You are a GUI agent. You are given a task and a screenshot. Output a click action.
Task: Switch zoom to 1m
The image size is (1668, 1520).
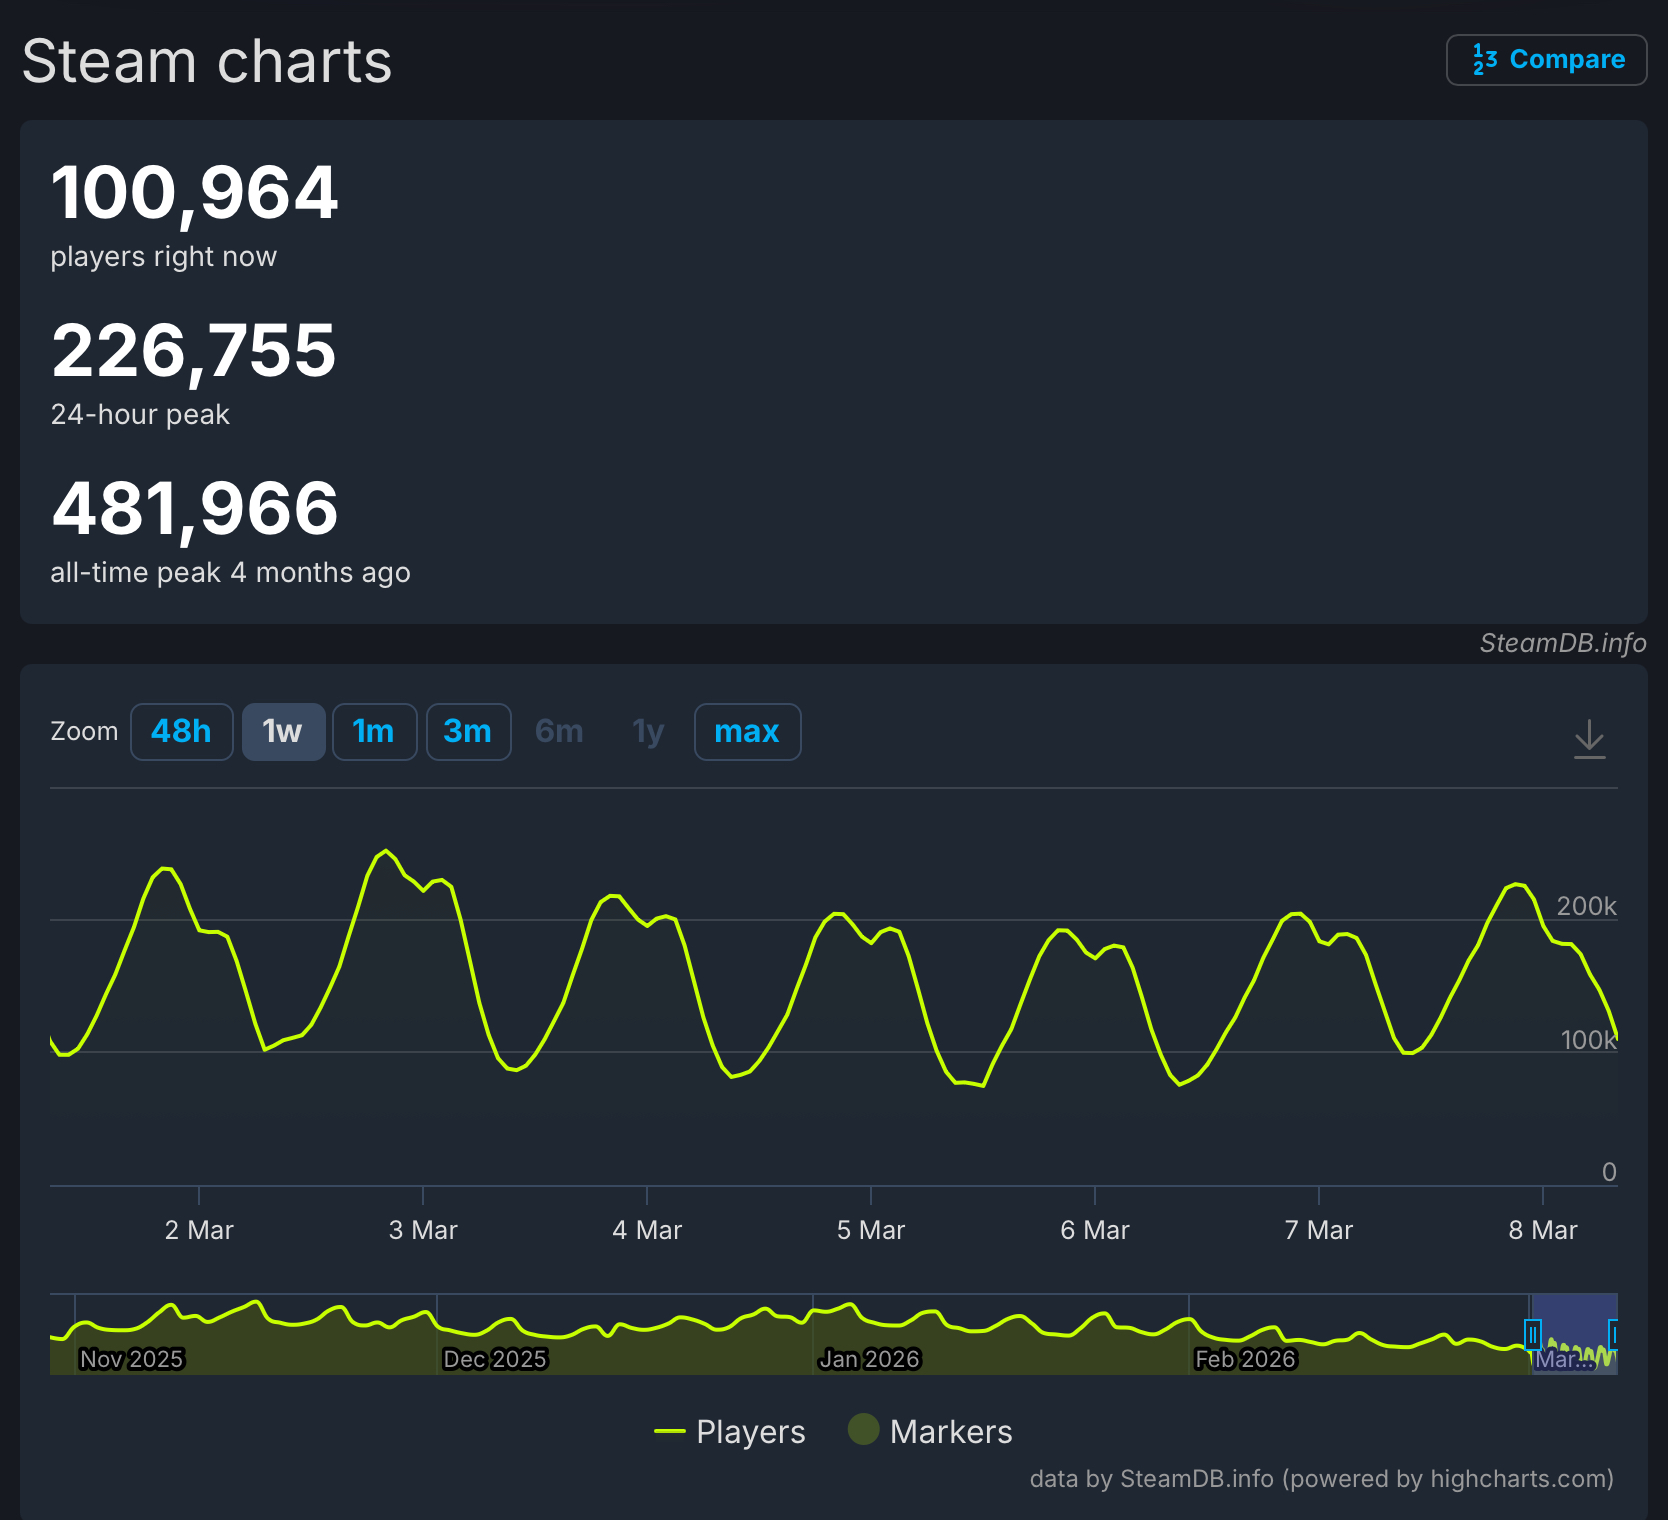(x=374, y=732)
